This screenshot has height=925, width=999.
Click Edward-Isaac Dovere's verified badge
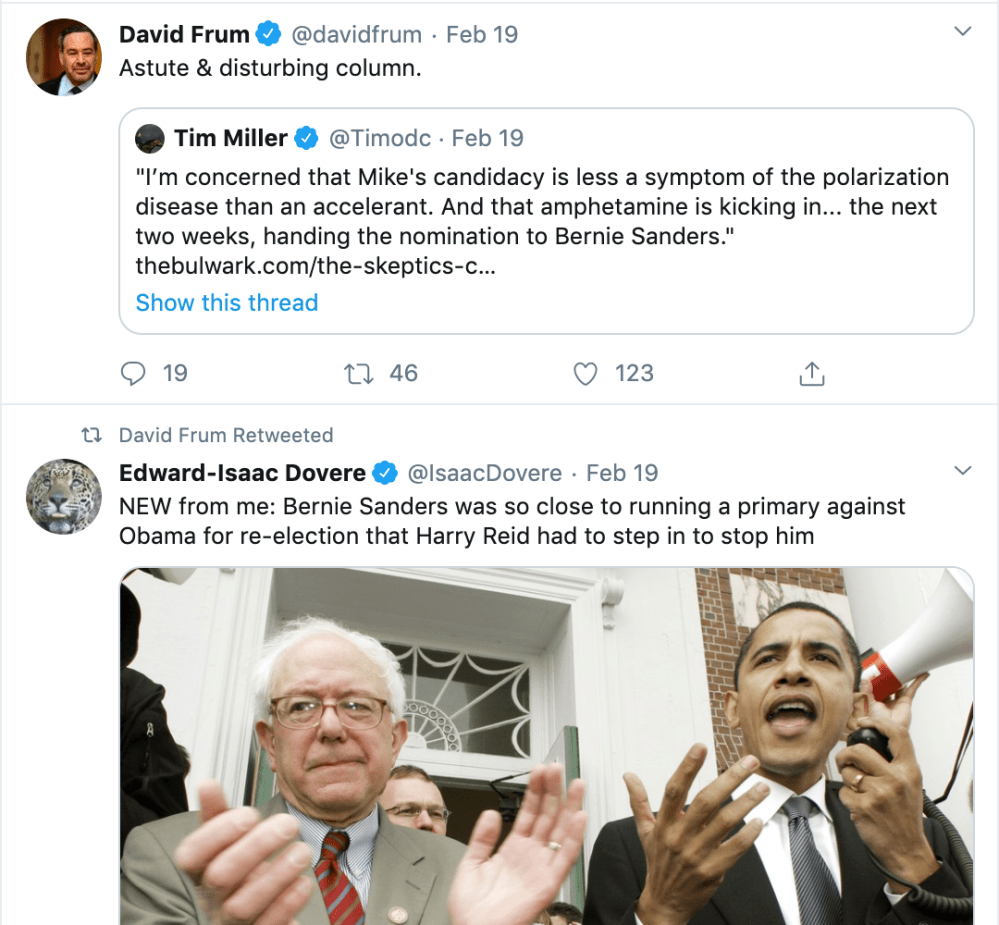tap(385, 472)
